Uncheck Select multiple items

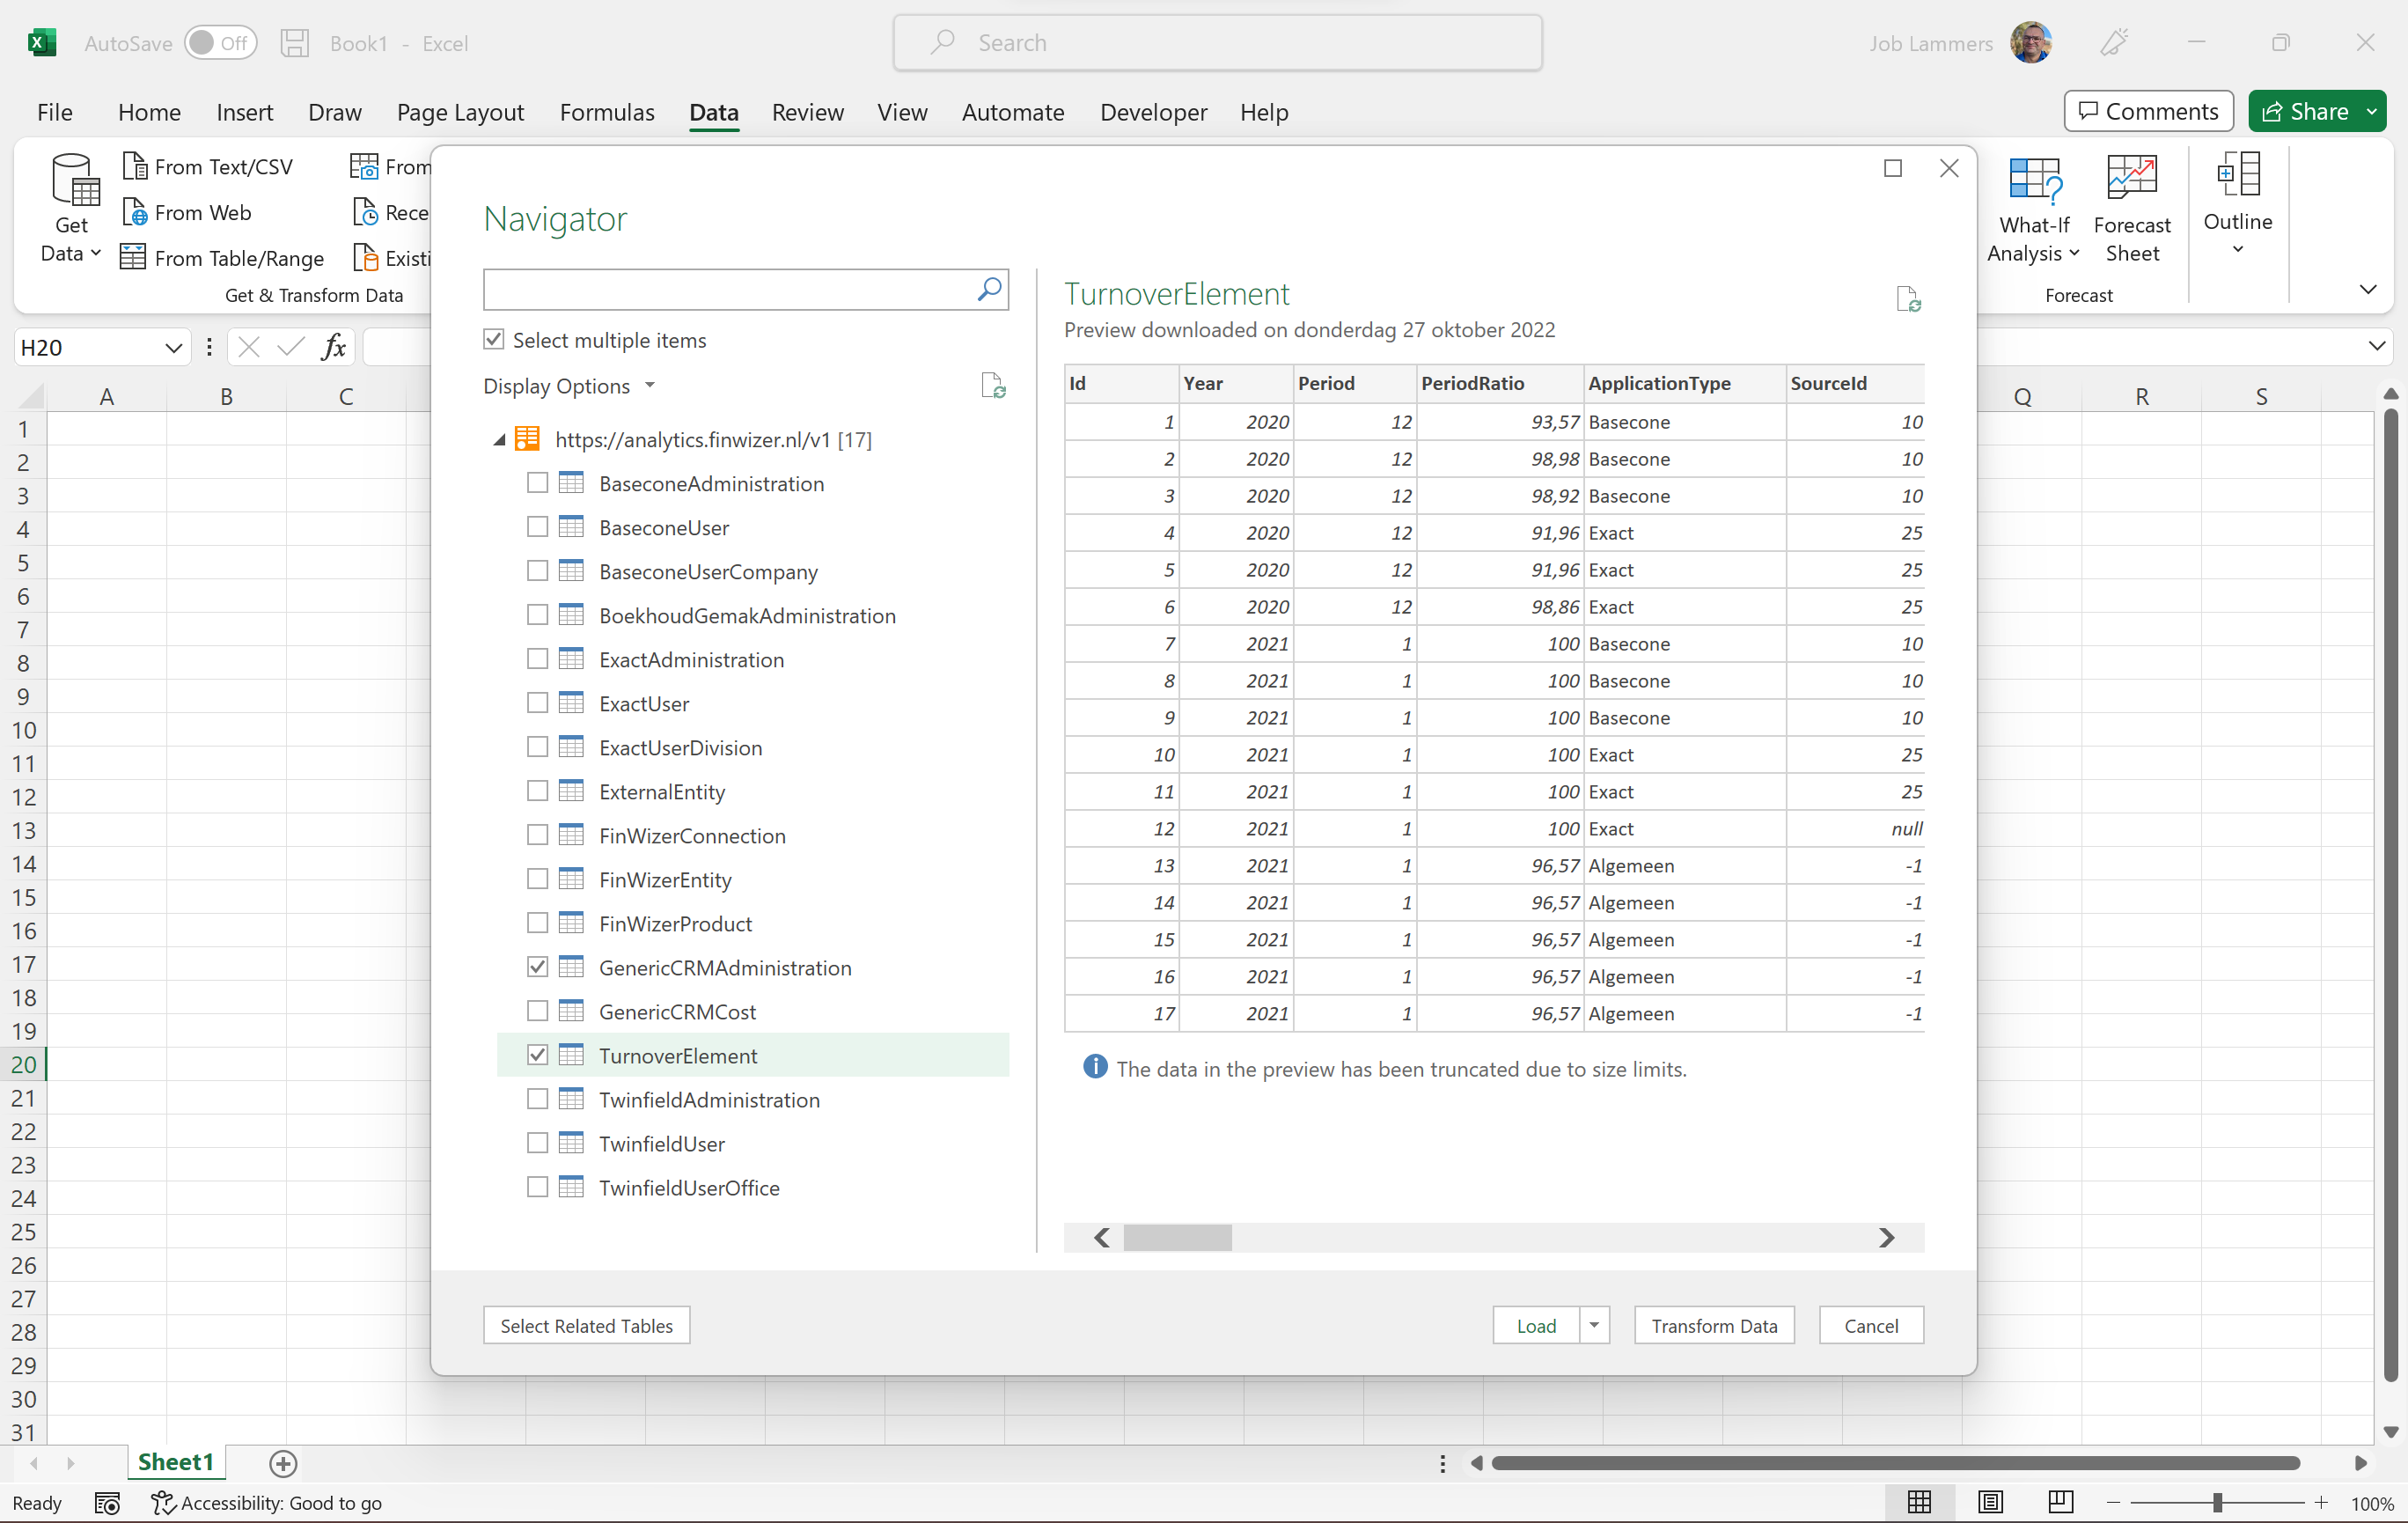(493, 339)
